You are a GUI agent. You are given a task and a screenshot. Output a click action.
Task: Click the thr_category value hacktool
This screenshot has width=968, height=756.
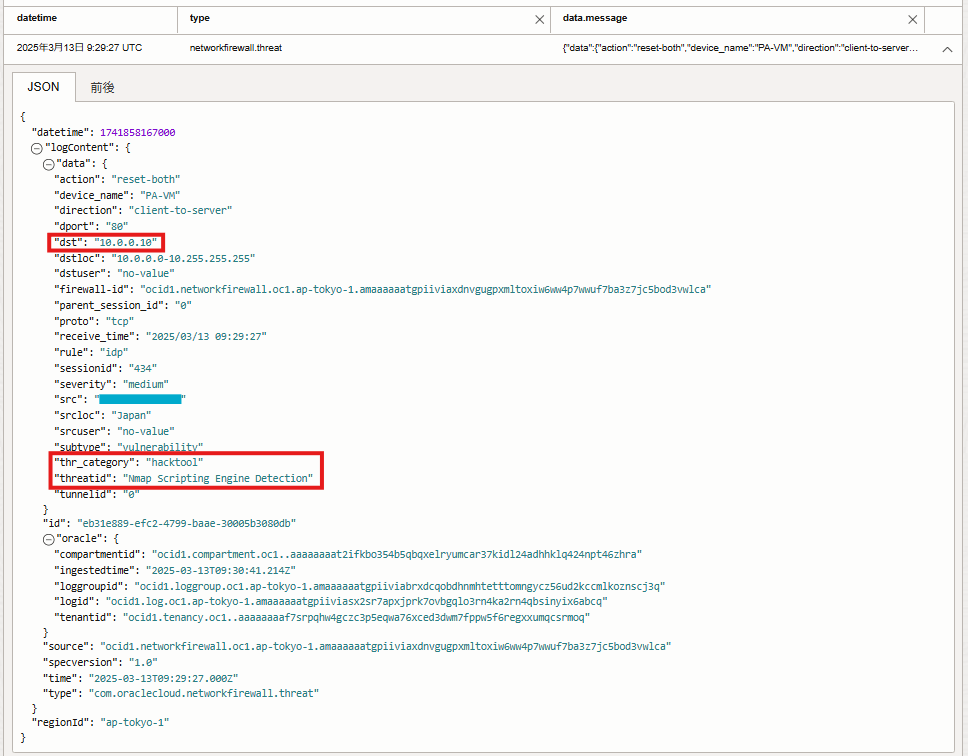(174, 462)
